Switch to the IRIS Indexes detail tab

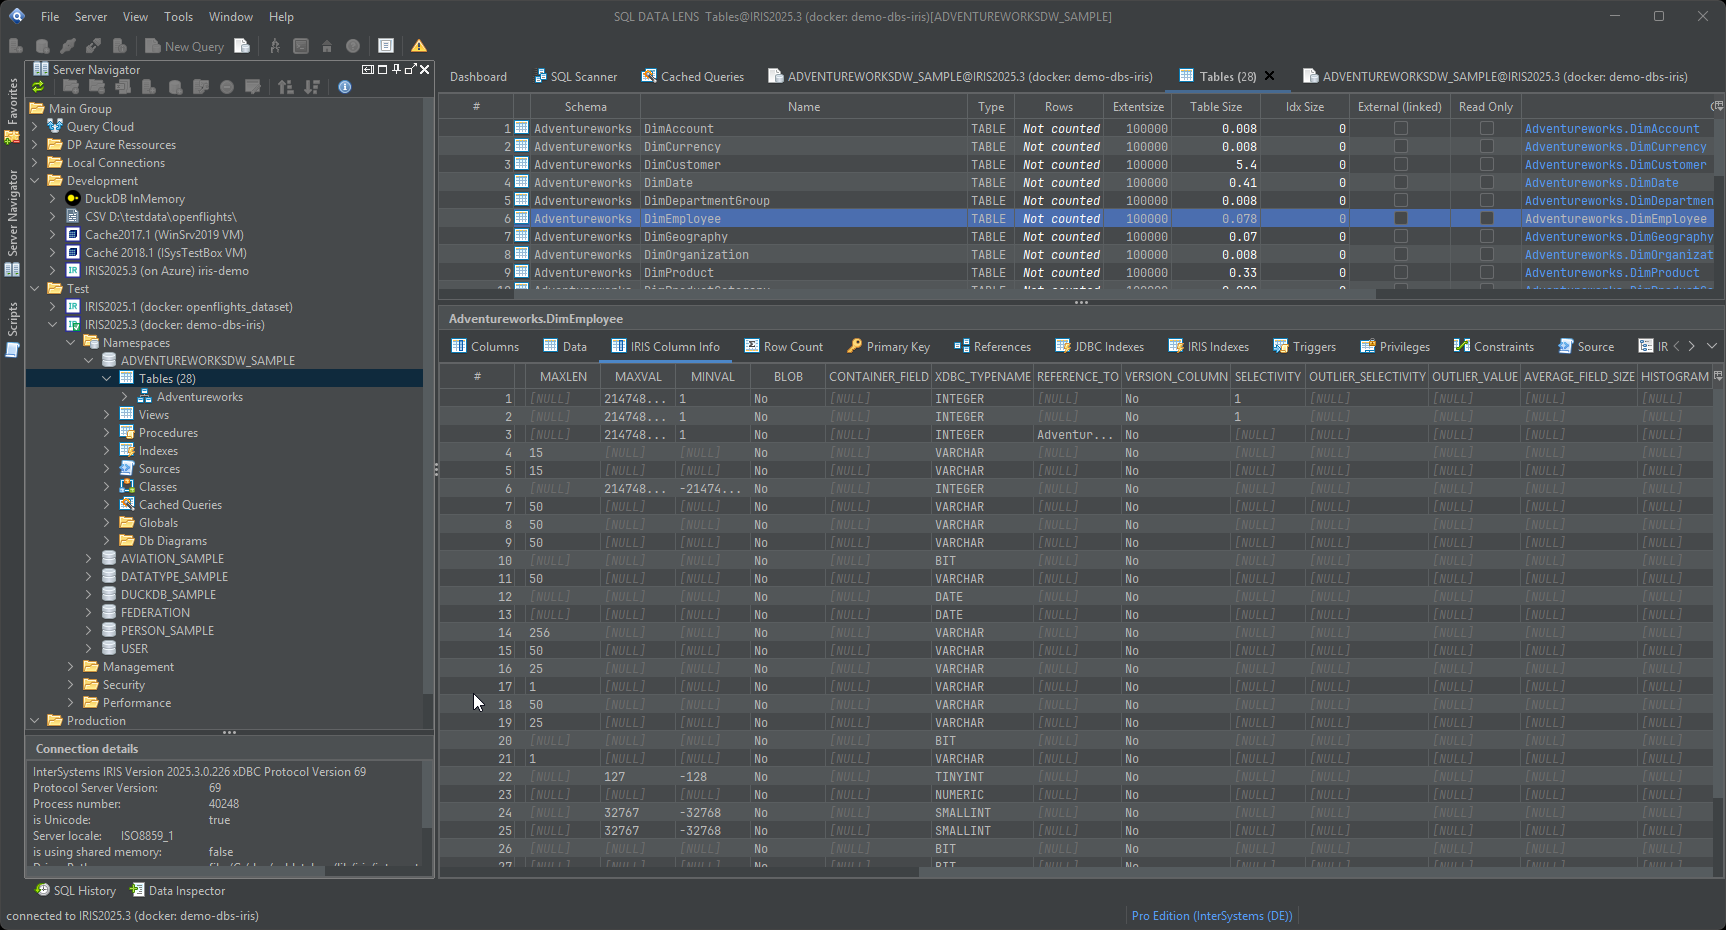coord(1208,346)
